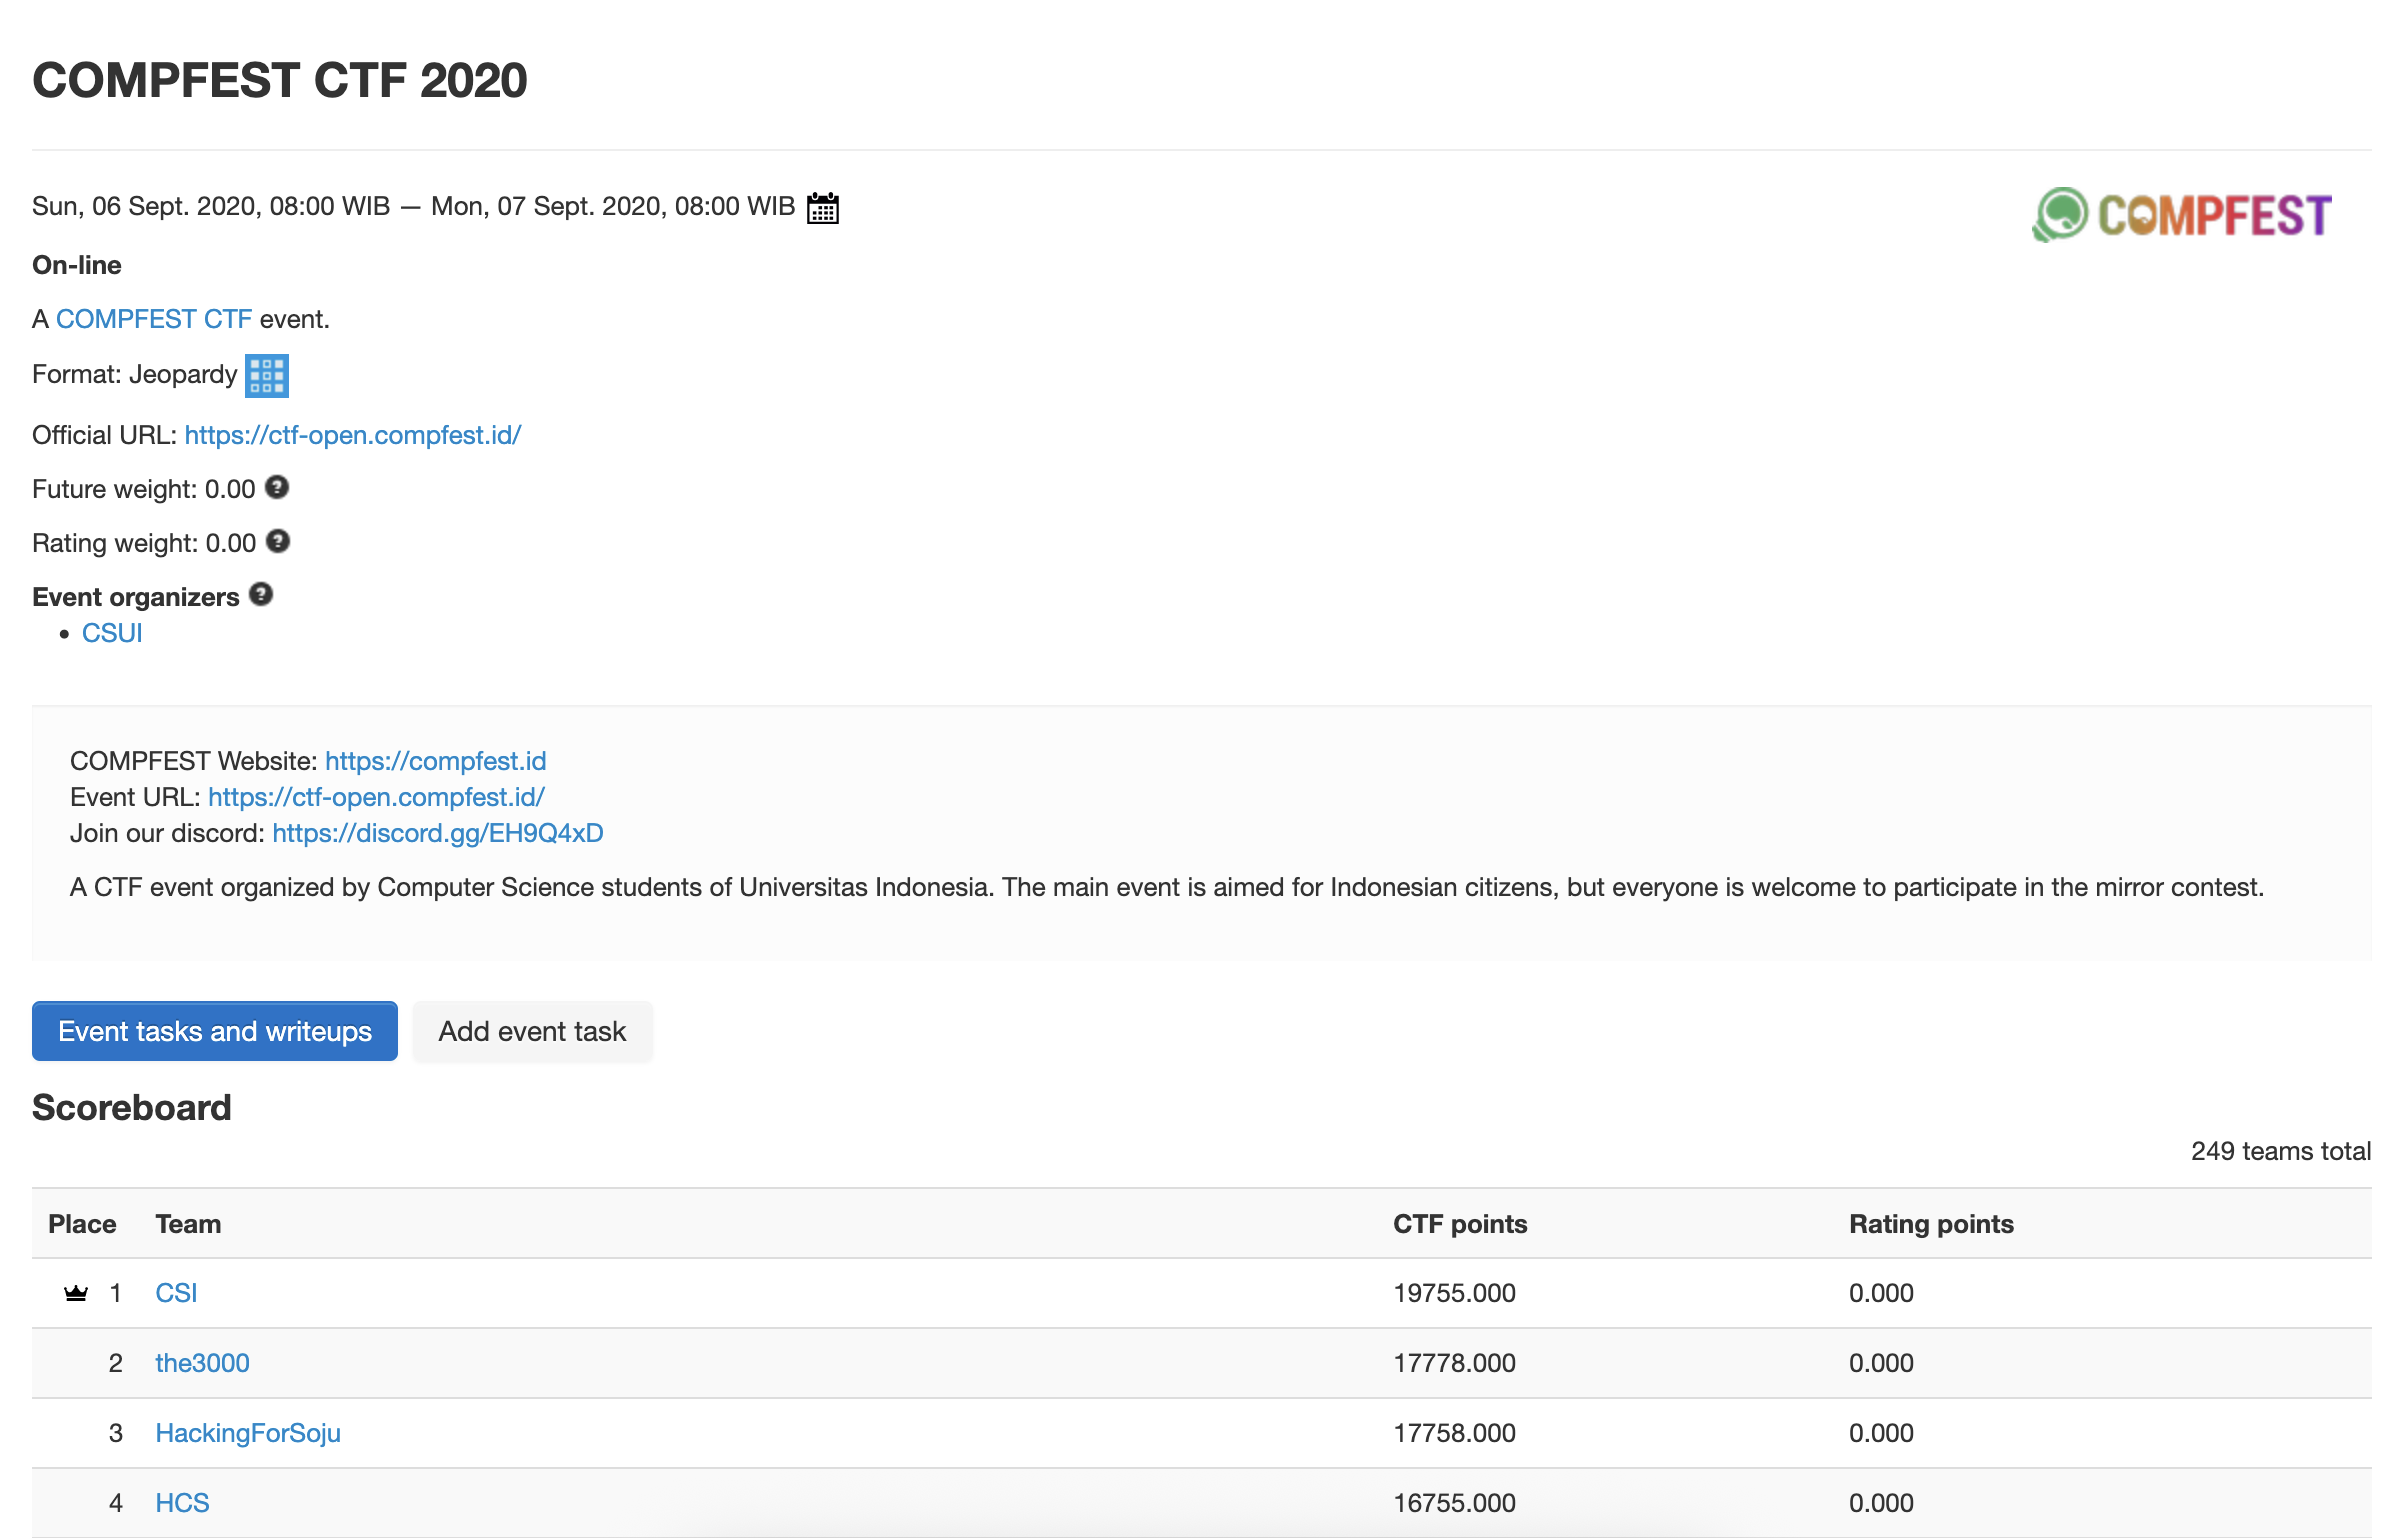Open Event URL link in description box
This screenshot has width=2408, height=1538.
[376, 797]
